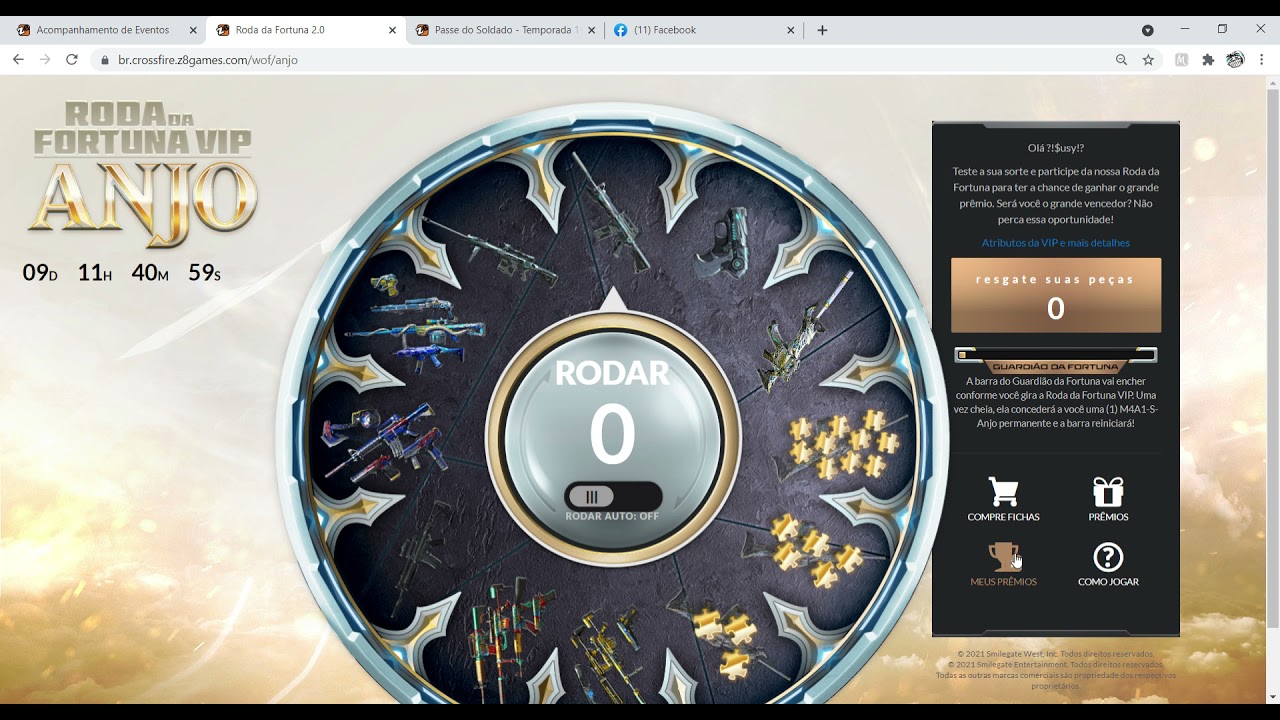Open the Chrome profile avatar
Screen dimensions: 1280x720
pyautogui.click(x=1235, y=60)
